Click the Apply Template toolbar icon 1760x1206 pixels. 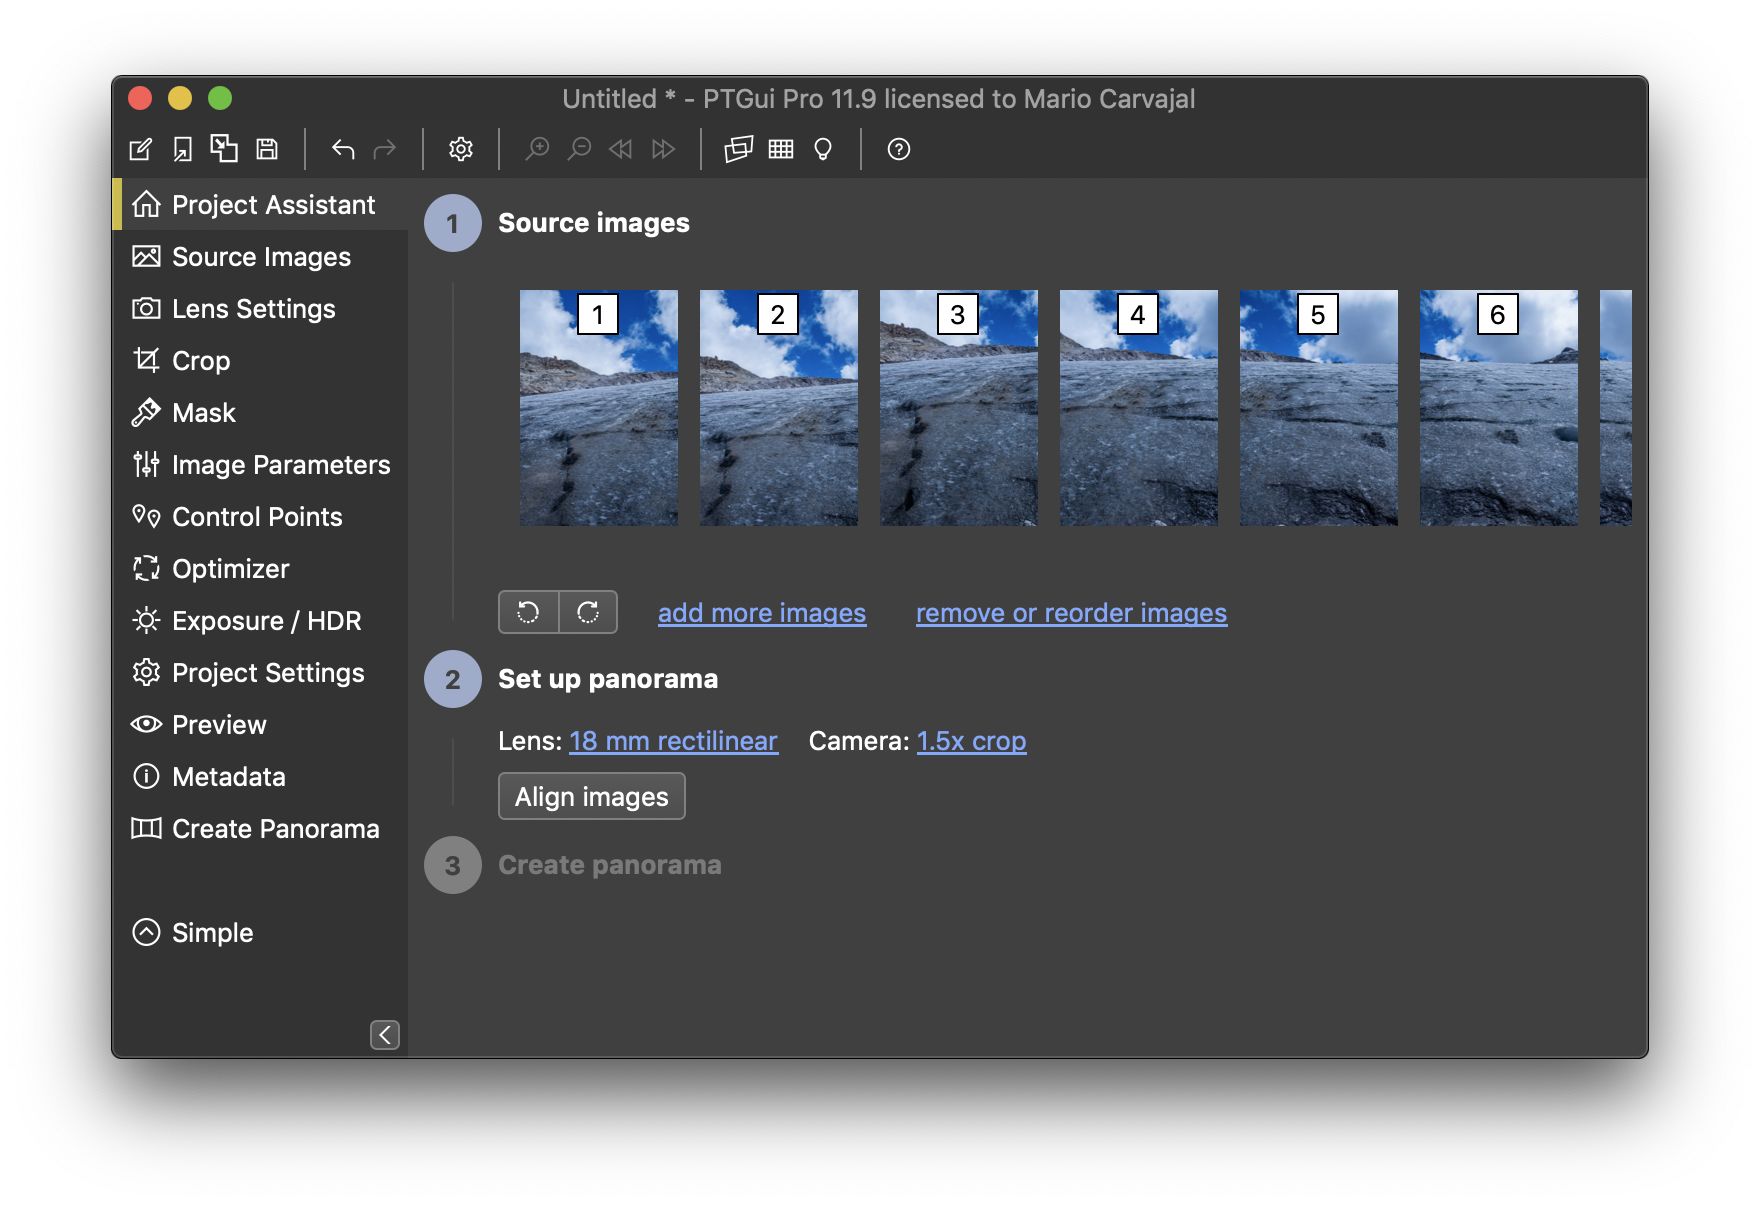[224, 148]
